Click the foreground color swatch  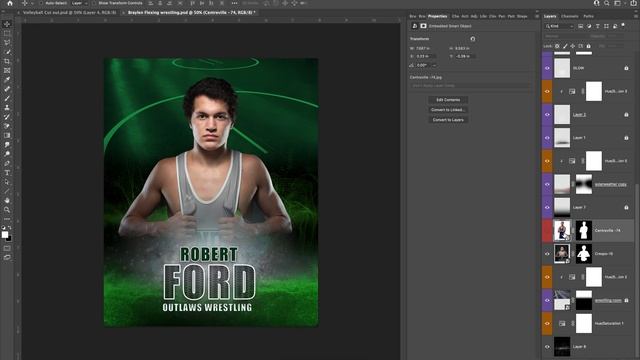click(5, 235)
